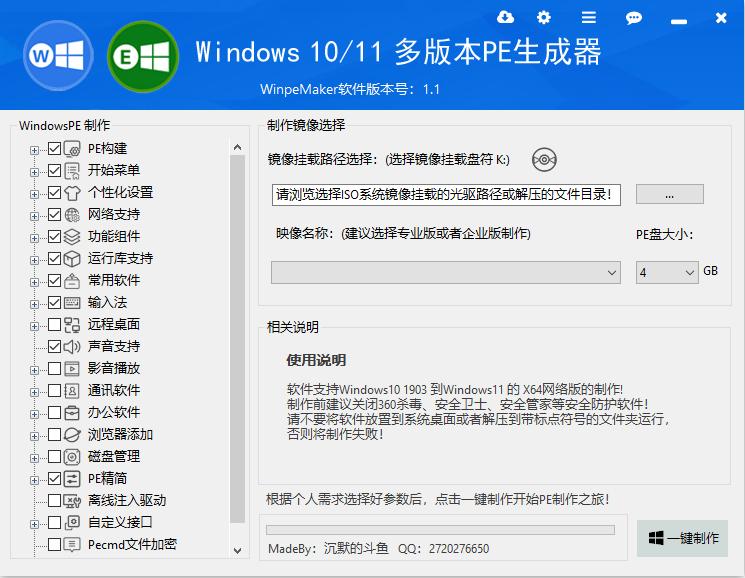The height and width of the screenshot is (578, 745).
Task: Uncheck the 开始菜单 checkbox
Action: [55, 171]
